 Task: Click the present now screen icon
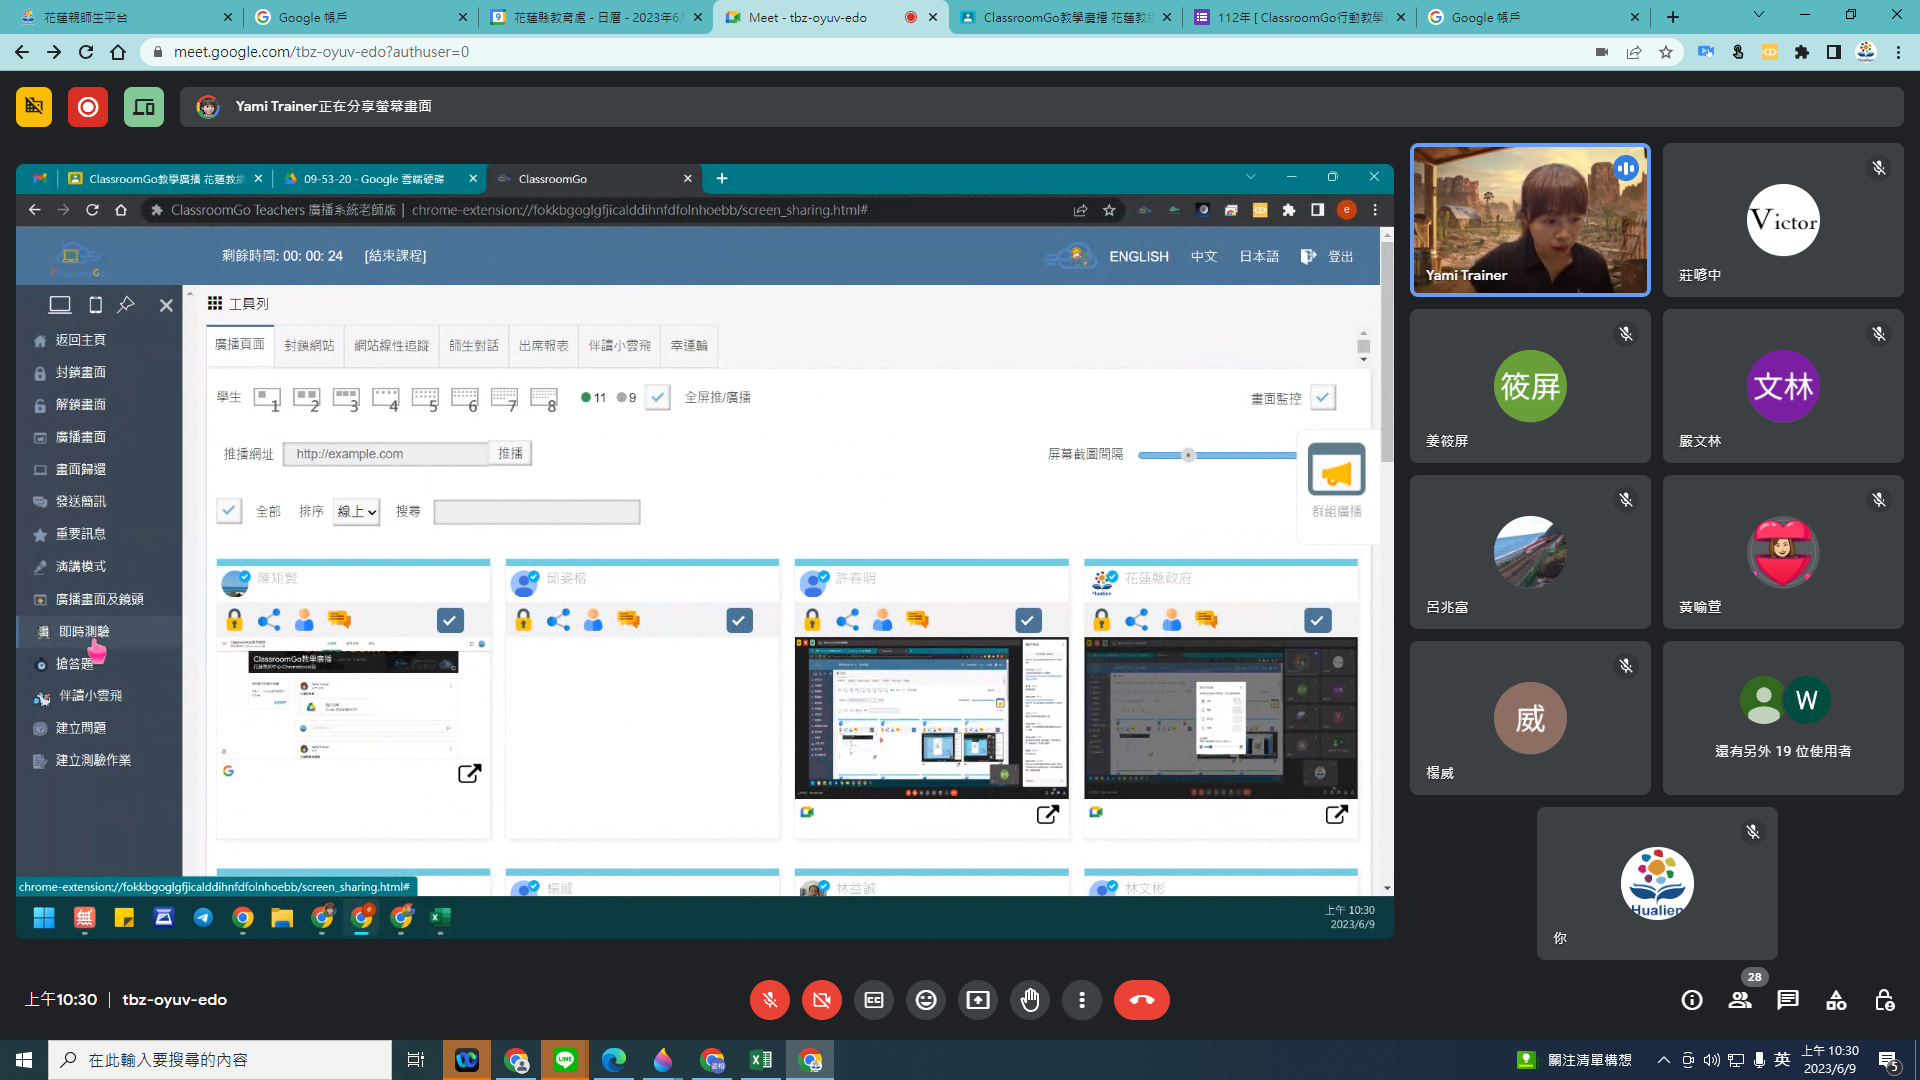(x=978, y=1000)
